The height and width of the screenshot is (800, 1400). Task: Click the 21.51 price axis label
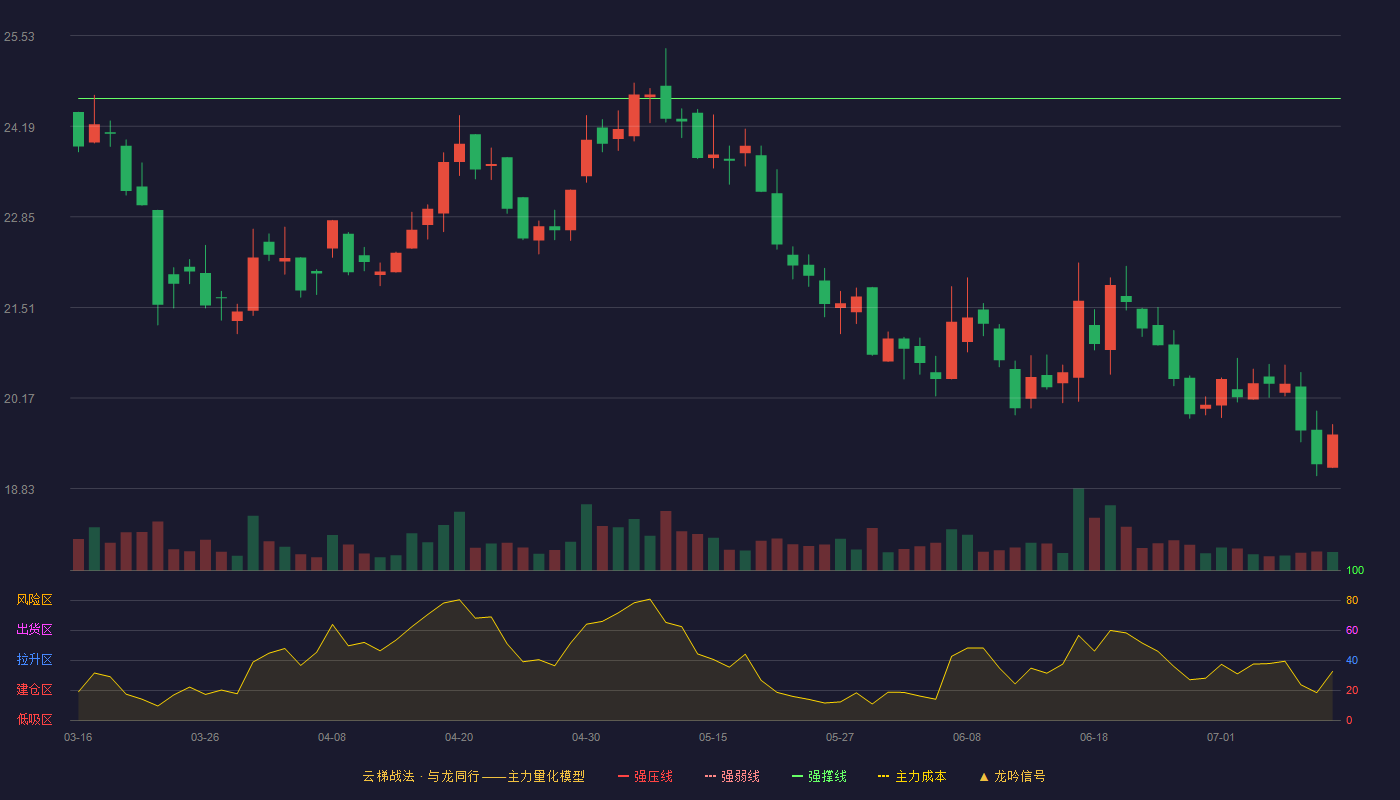(x=19, y=309)
